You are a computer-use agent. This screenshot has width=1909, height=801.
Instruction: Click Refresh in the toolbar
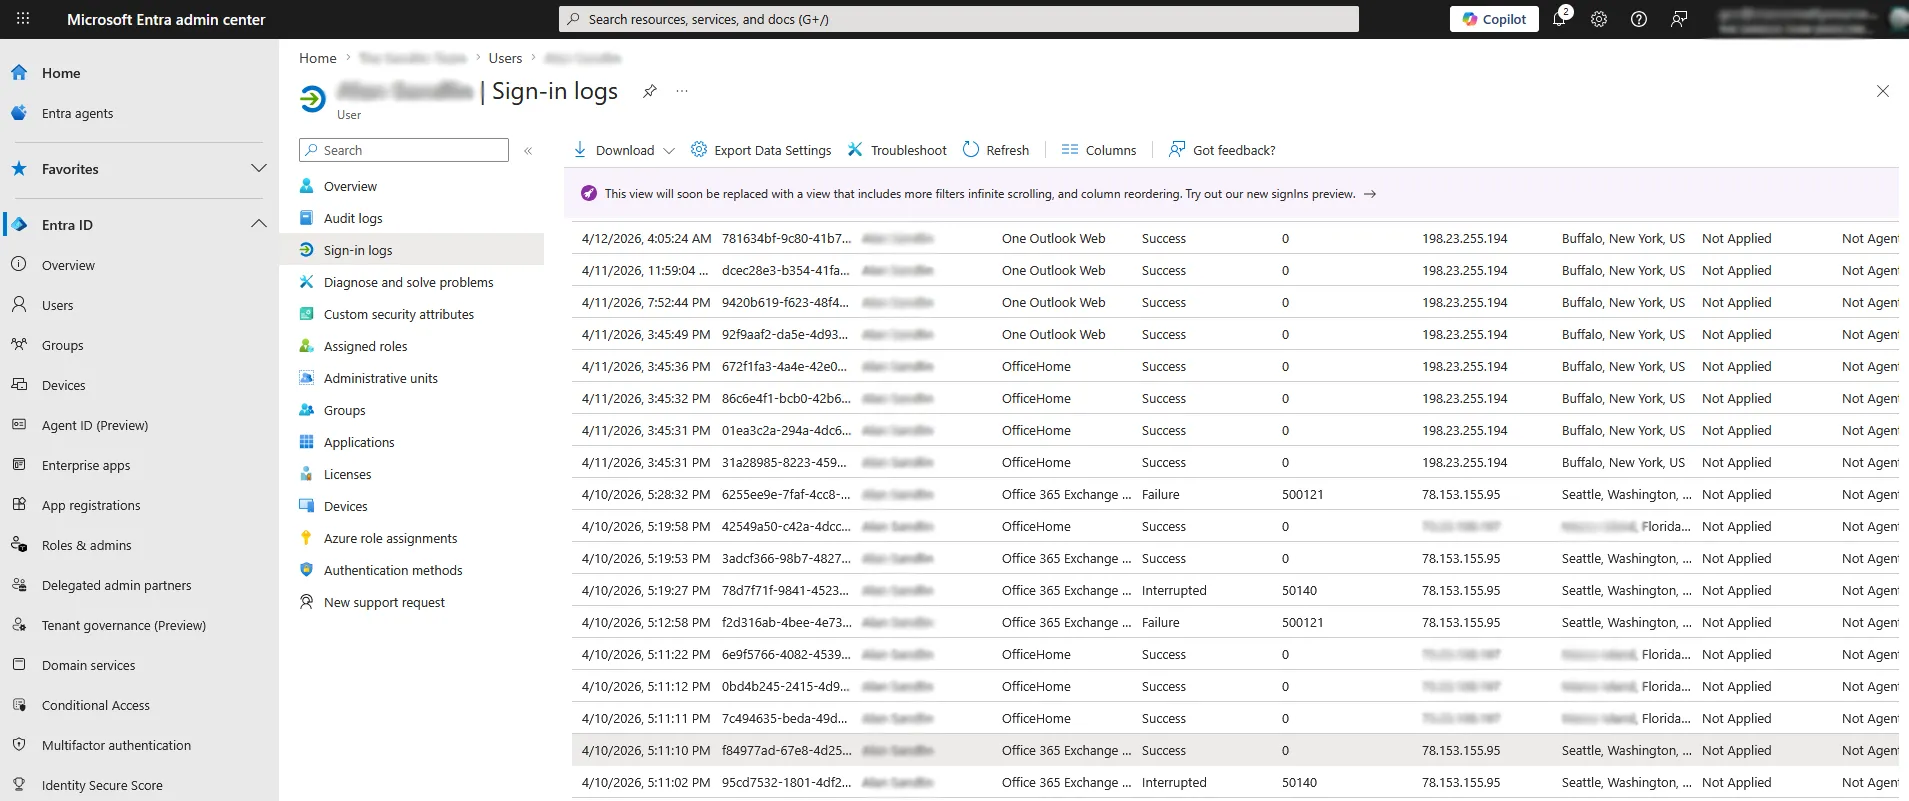996,150
